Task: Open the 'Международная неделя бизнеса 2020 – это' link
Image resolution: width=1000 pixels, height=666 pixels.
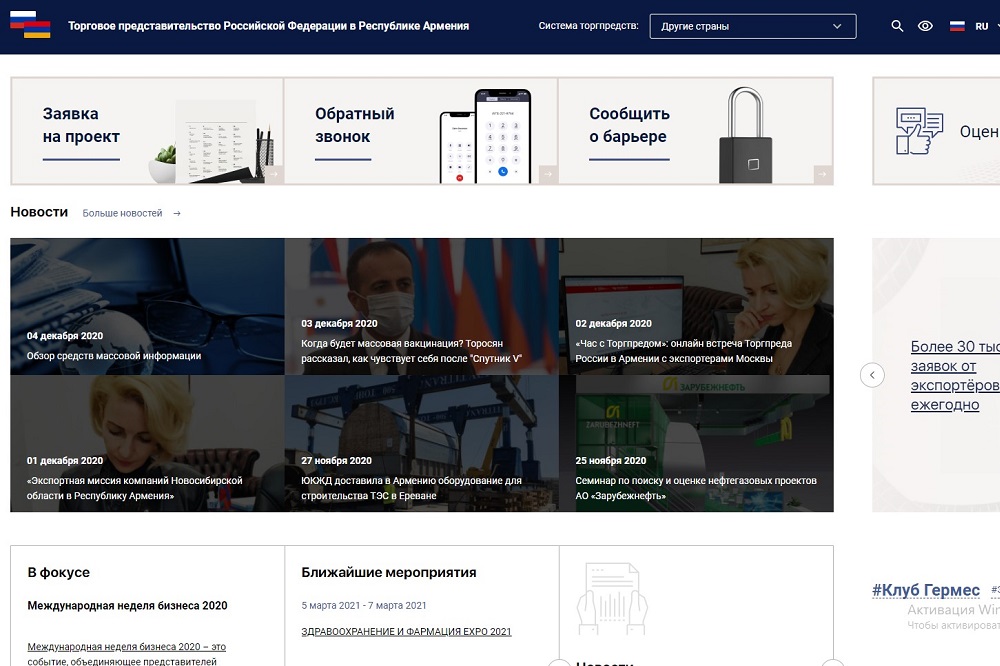Action: coord(126,647)
